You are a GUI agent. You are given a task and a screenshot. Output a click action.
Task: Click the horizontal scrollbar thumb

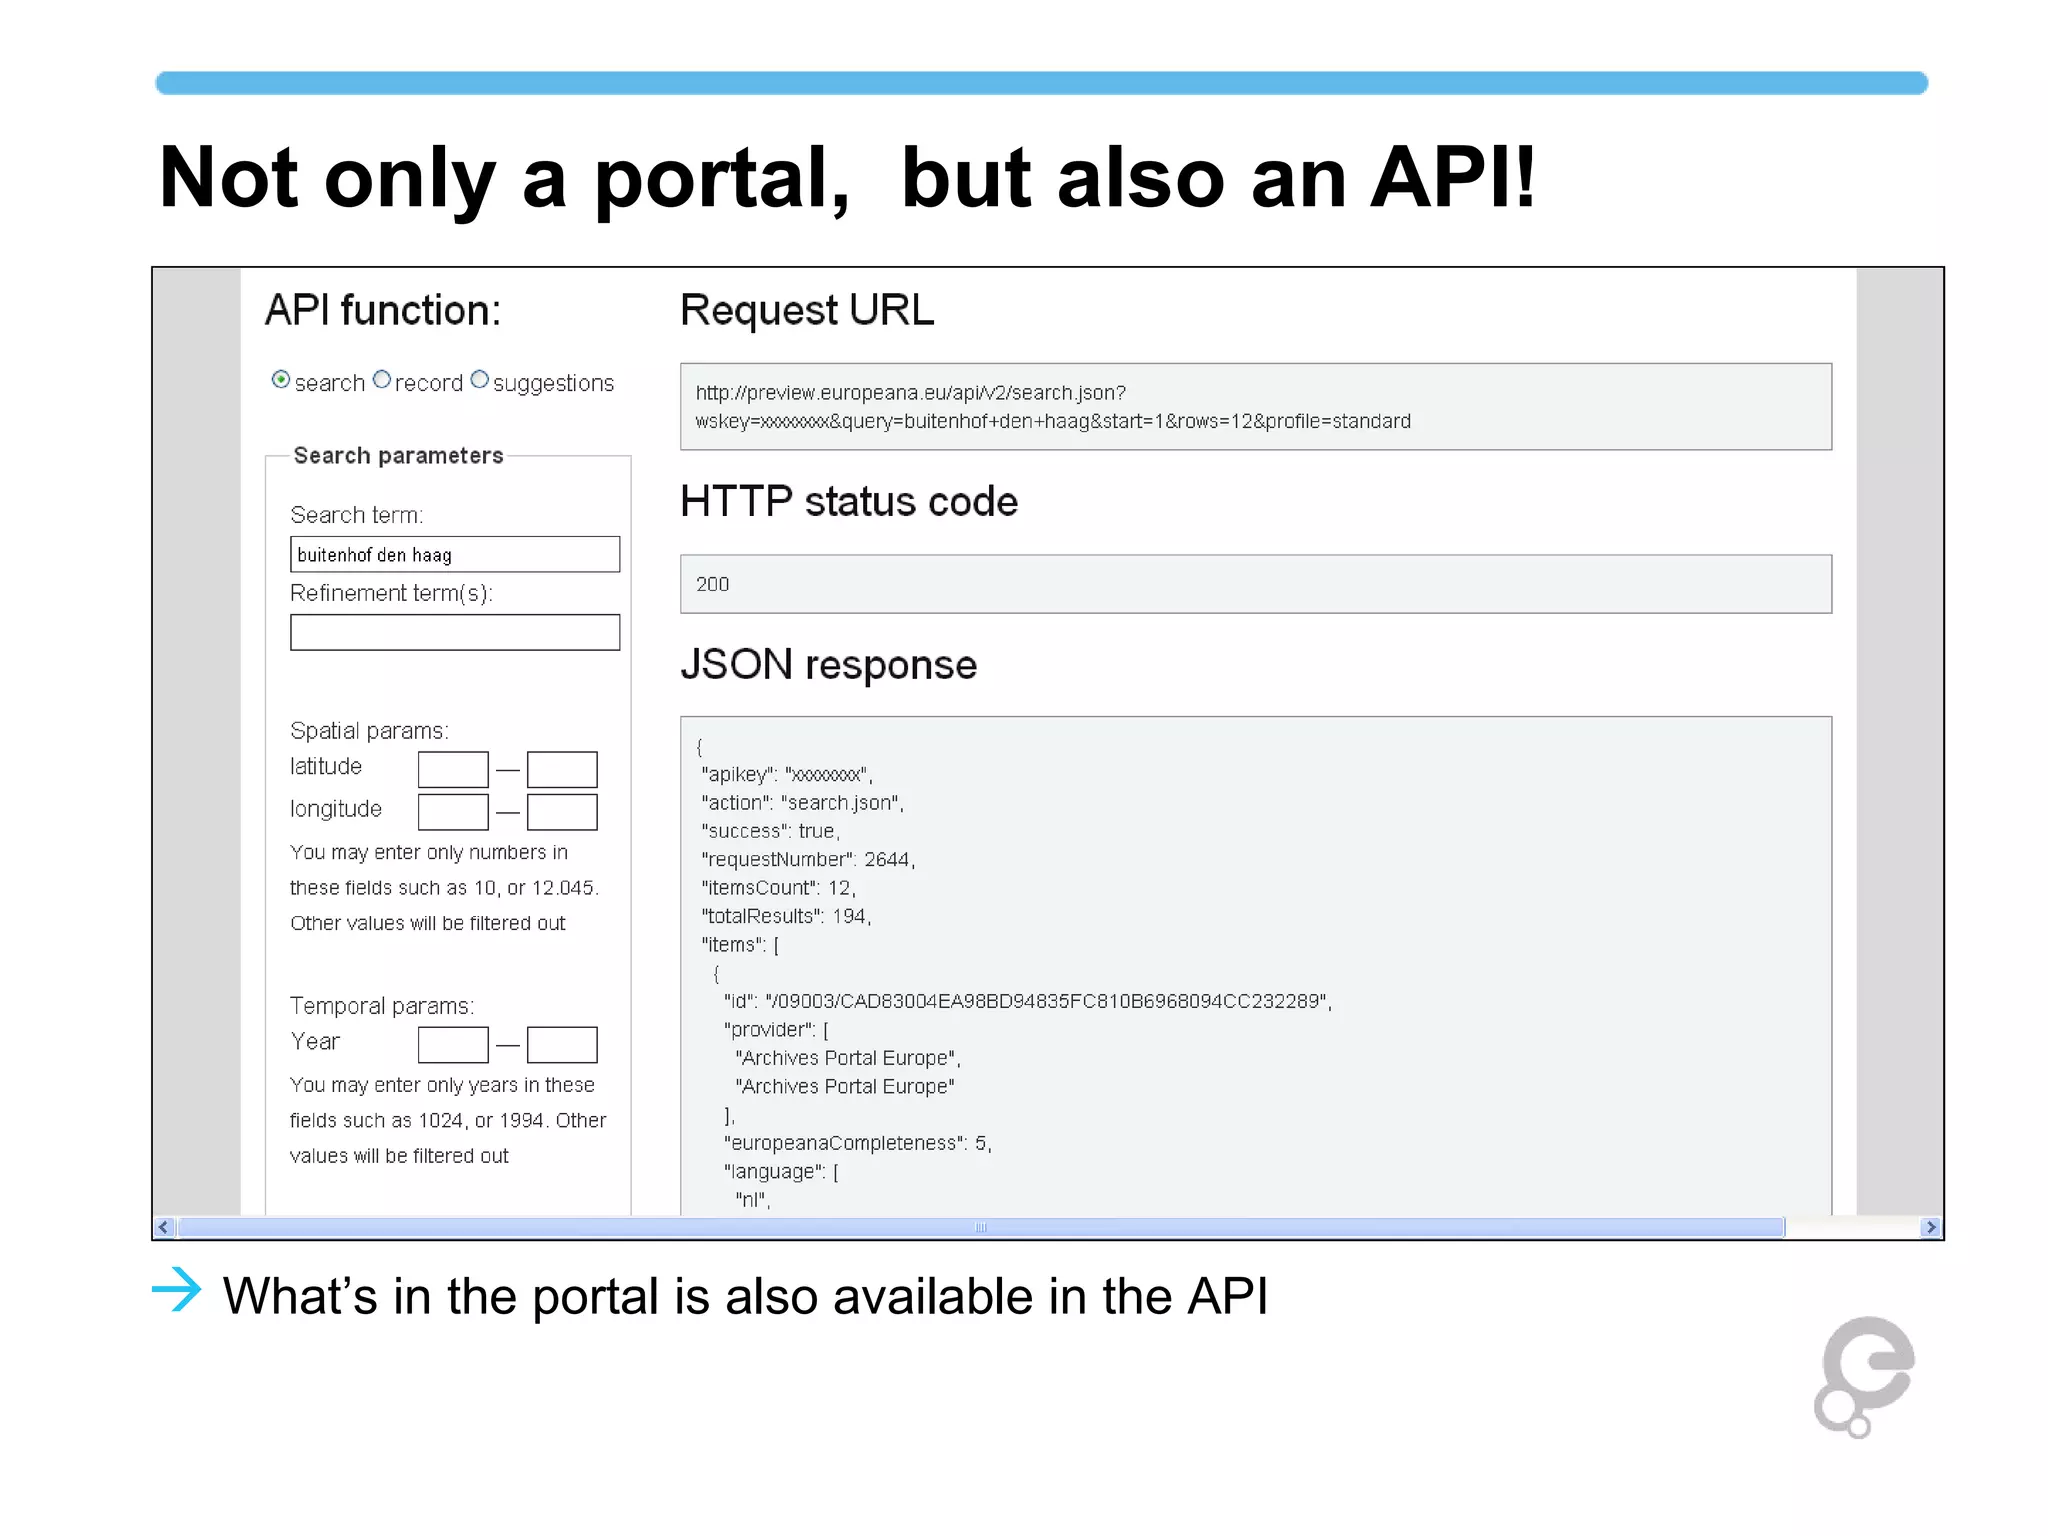coord(980,1227)
